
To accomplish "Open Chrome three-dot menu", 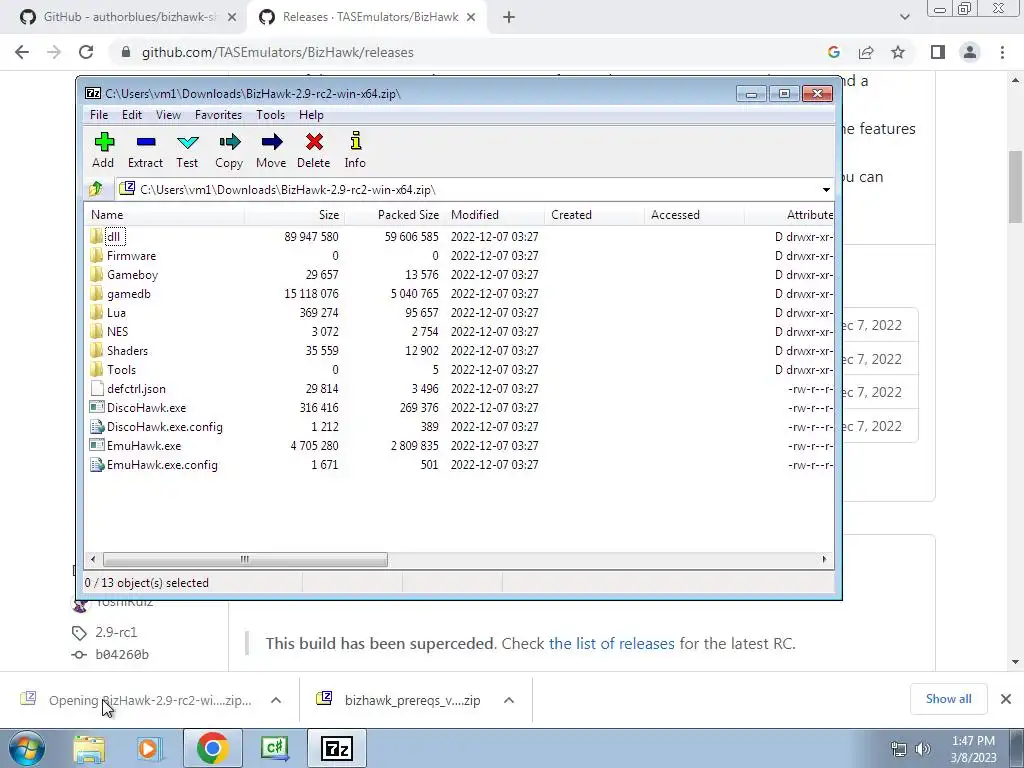I will pyautogui.click(x=1002, y=52).
